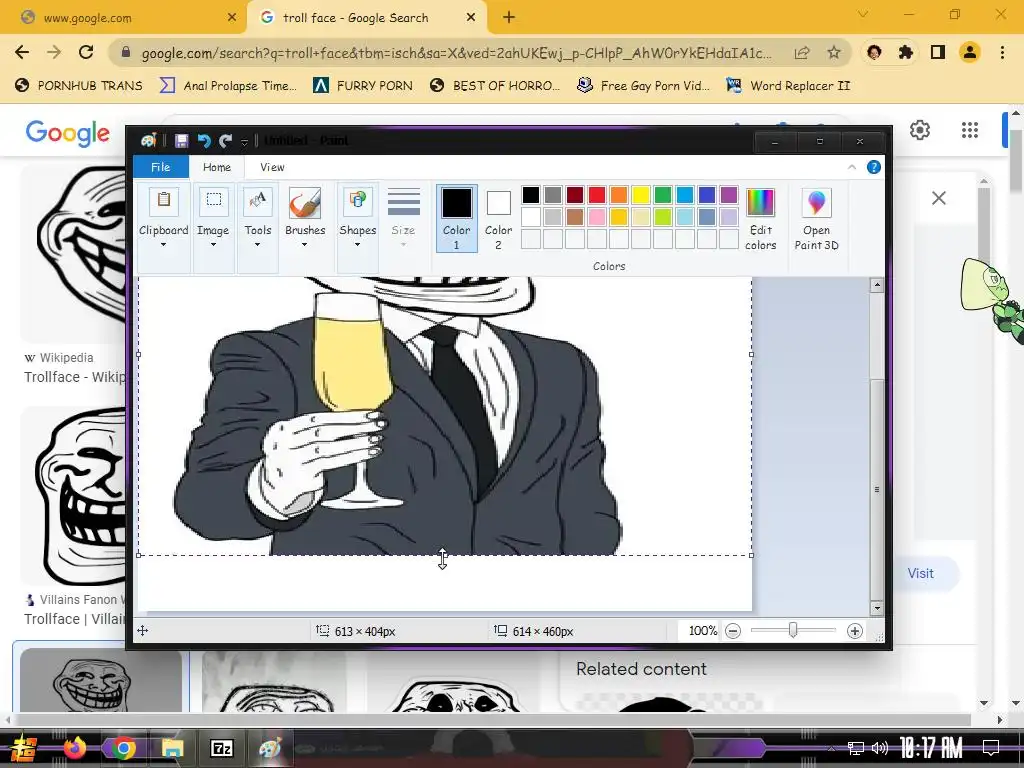Click the Google logo

coord(67,133)
